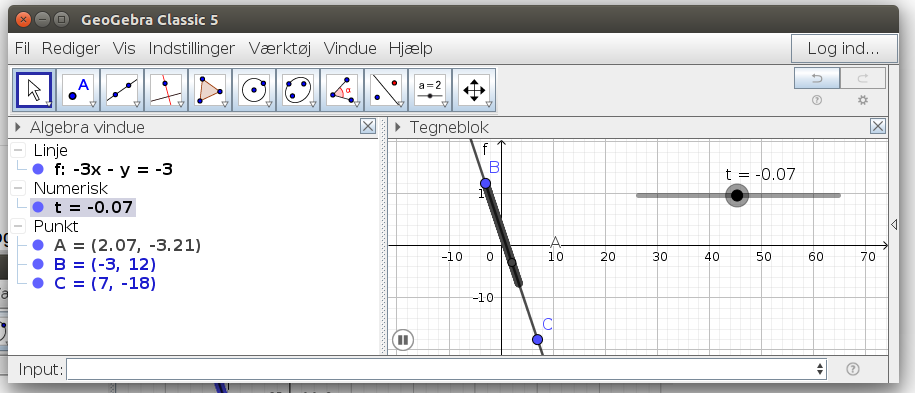Select the t = -0.07 algebra entry
This screenshot has width=915, height=393.
point(93,207)
